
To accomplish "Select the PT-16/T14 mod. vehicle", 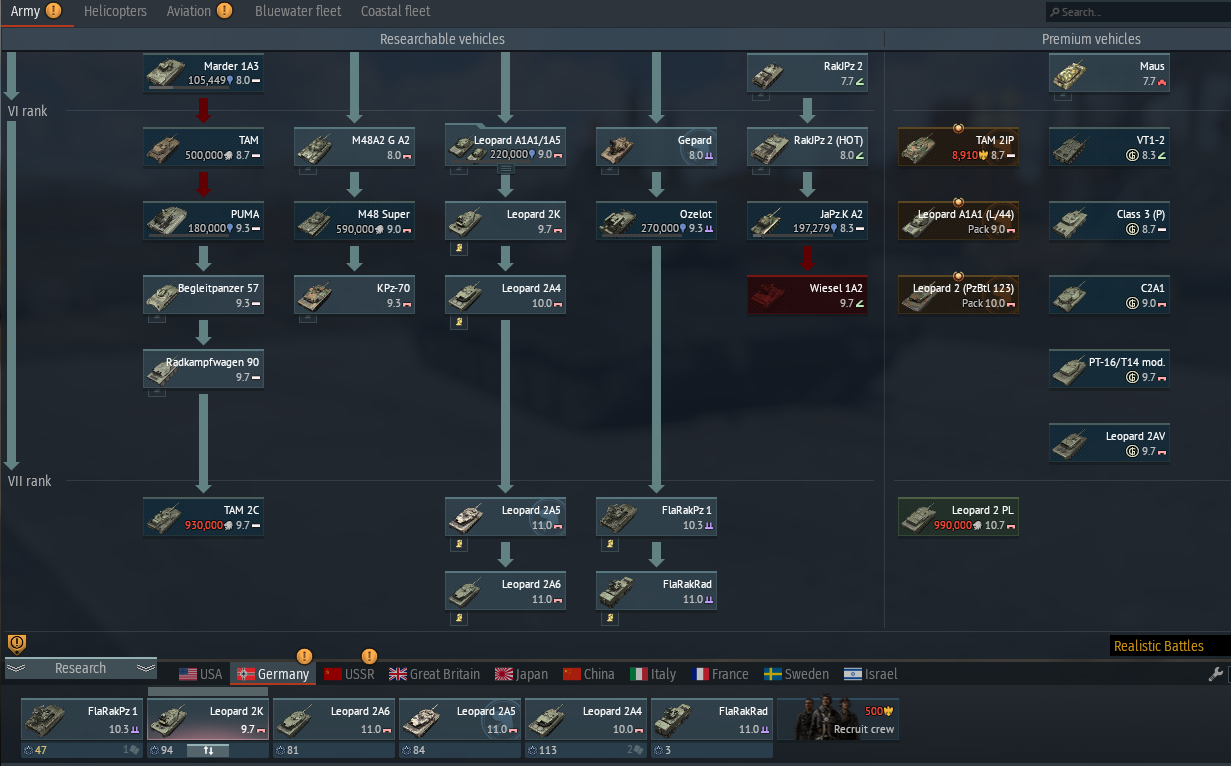I will tap(1110, 370).
